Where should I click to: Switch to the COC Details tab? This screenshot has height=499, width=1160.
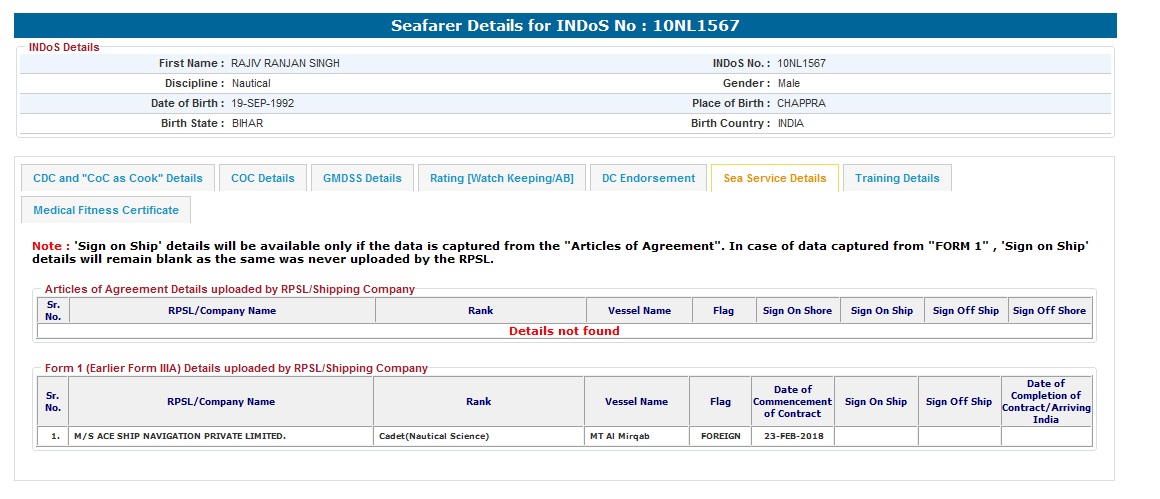(x=263, y=178)
